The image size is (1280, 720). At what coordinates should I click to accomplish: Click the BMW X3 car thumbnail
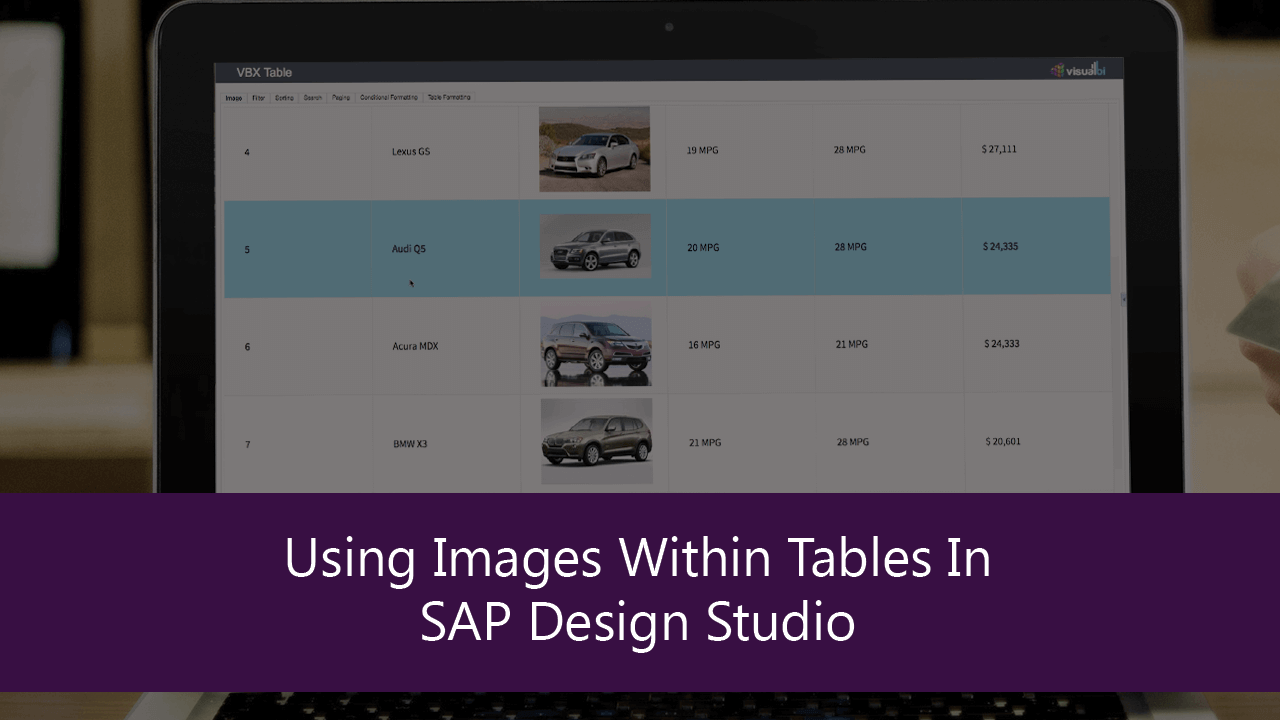click(594, 440)
